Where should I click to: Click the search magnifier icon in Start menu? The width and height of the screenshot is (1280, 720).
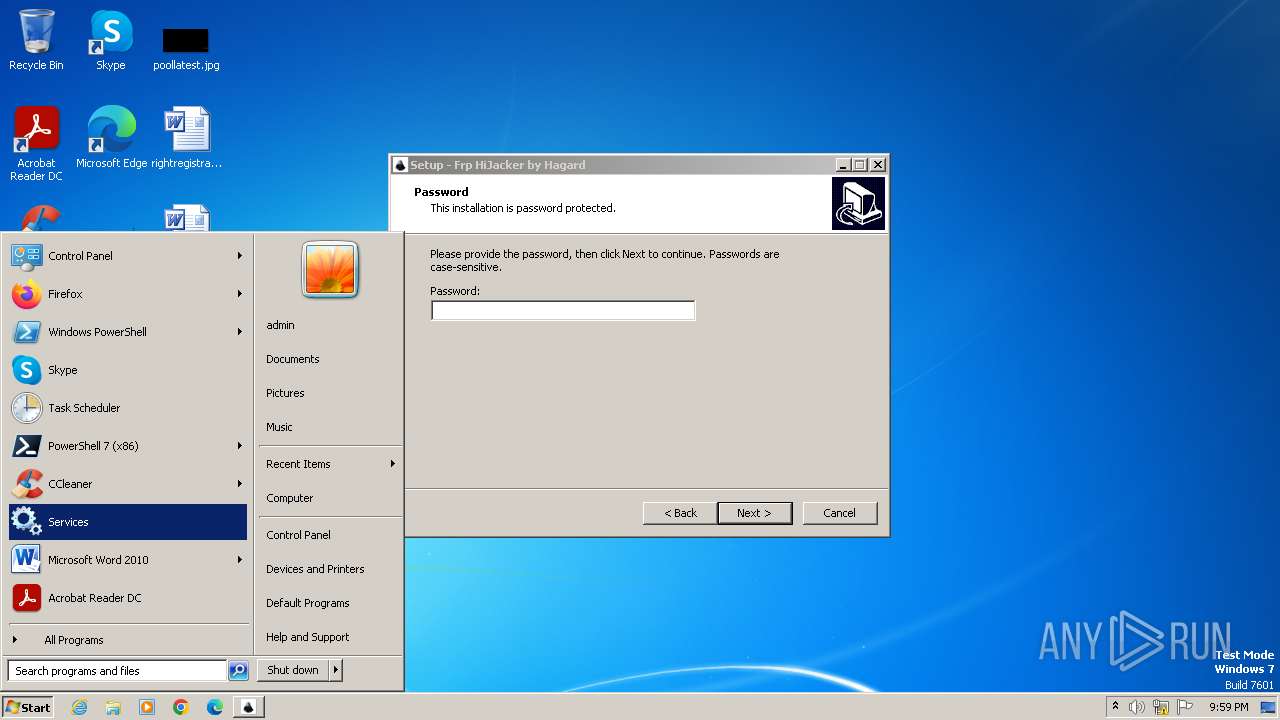tap(238, 671)
